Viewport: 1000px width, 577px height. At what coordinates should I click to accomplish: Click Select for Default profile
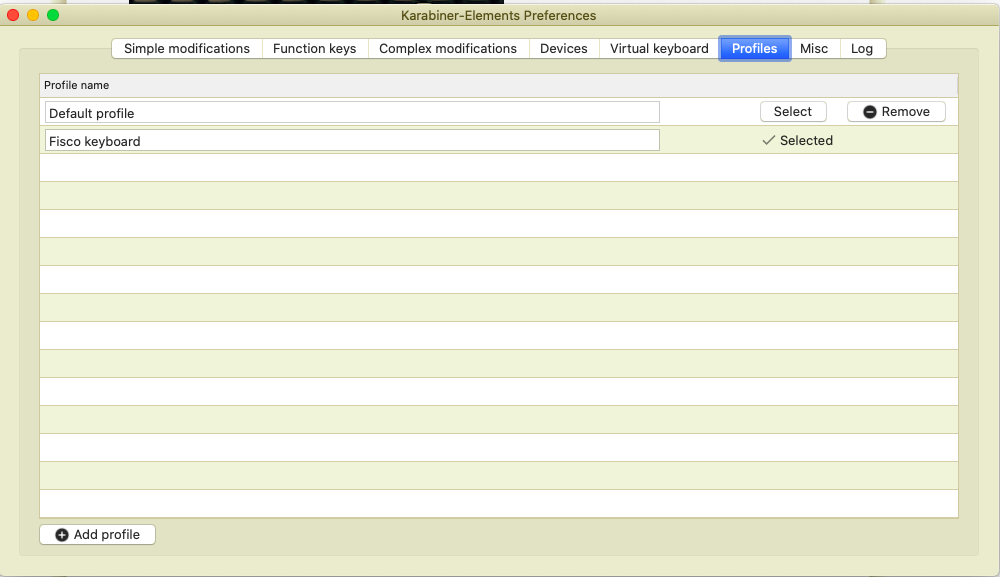pos(793,112)
